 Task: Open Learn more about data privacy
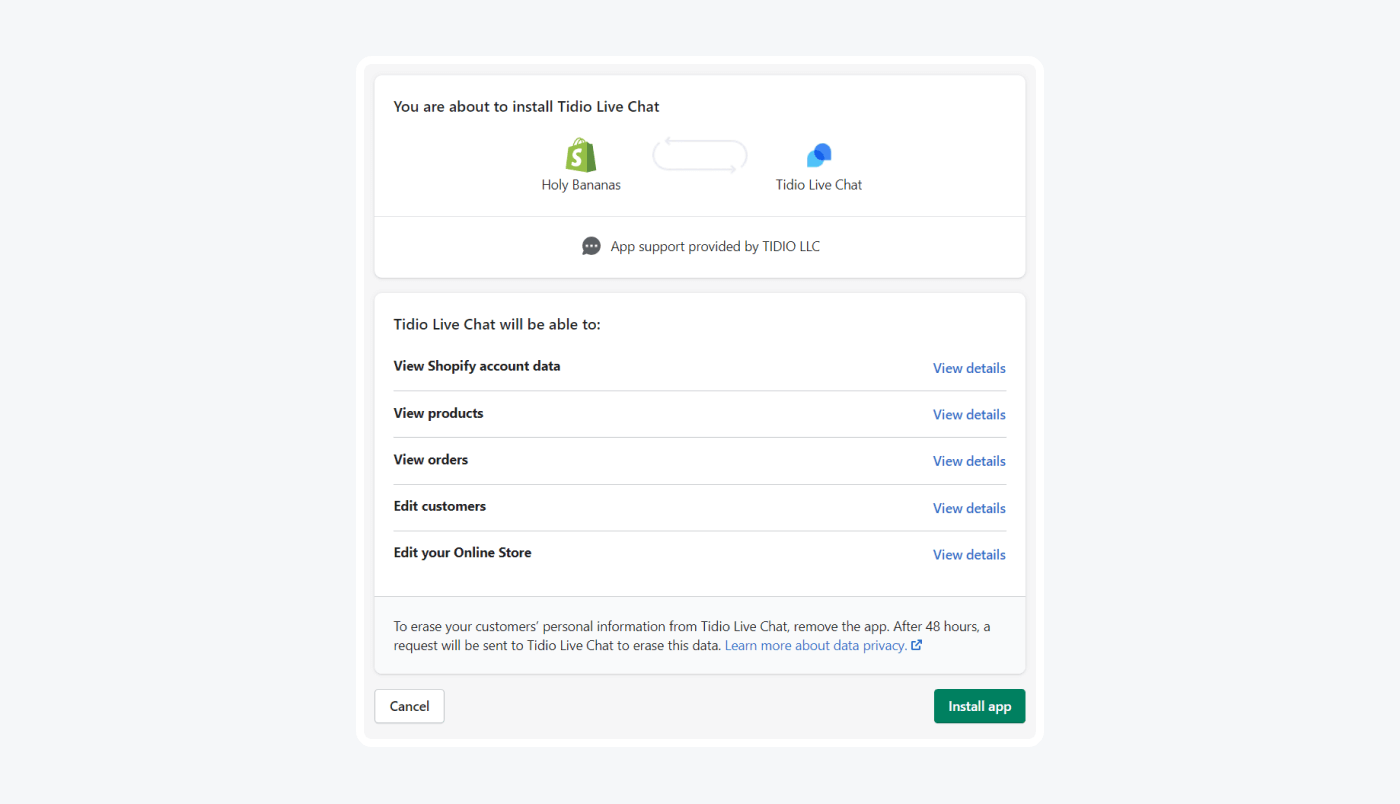814,645
